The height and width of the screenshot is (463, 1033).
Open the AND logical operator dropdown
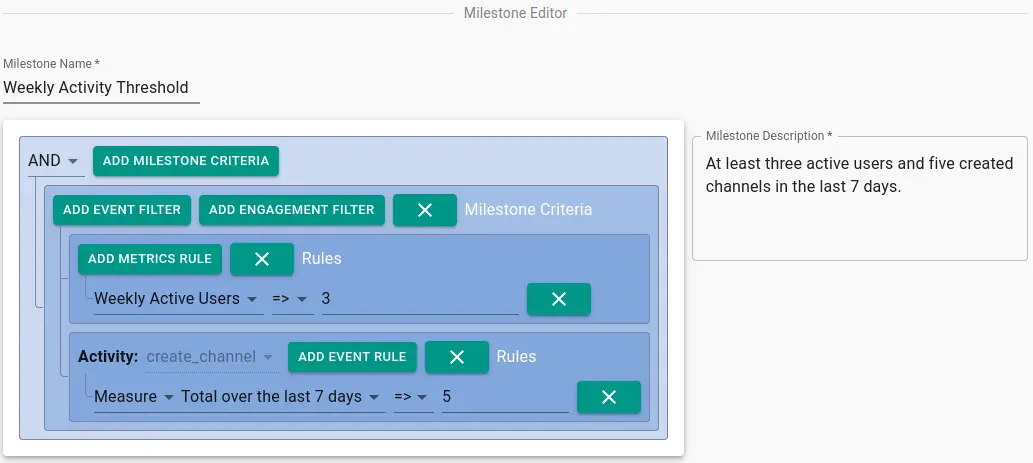click(x=55, y=161)
